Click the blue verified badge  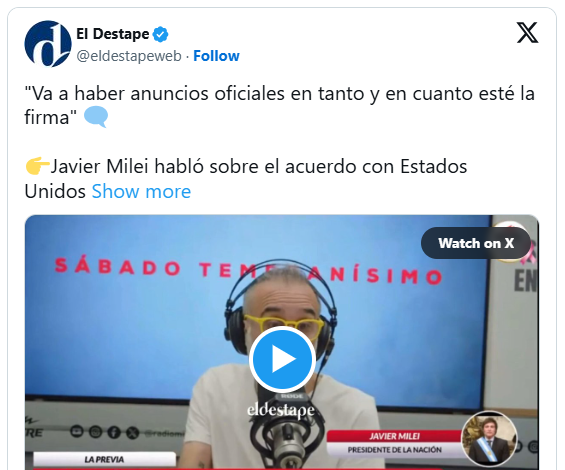pos(160,34)
